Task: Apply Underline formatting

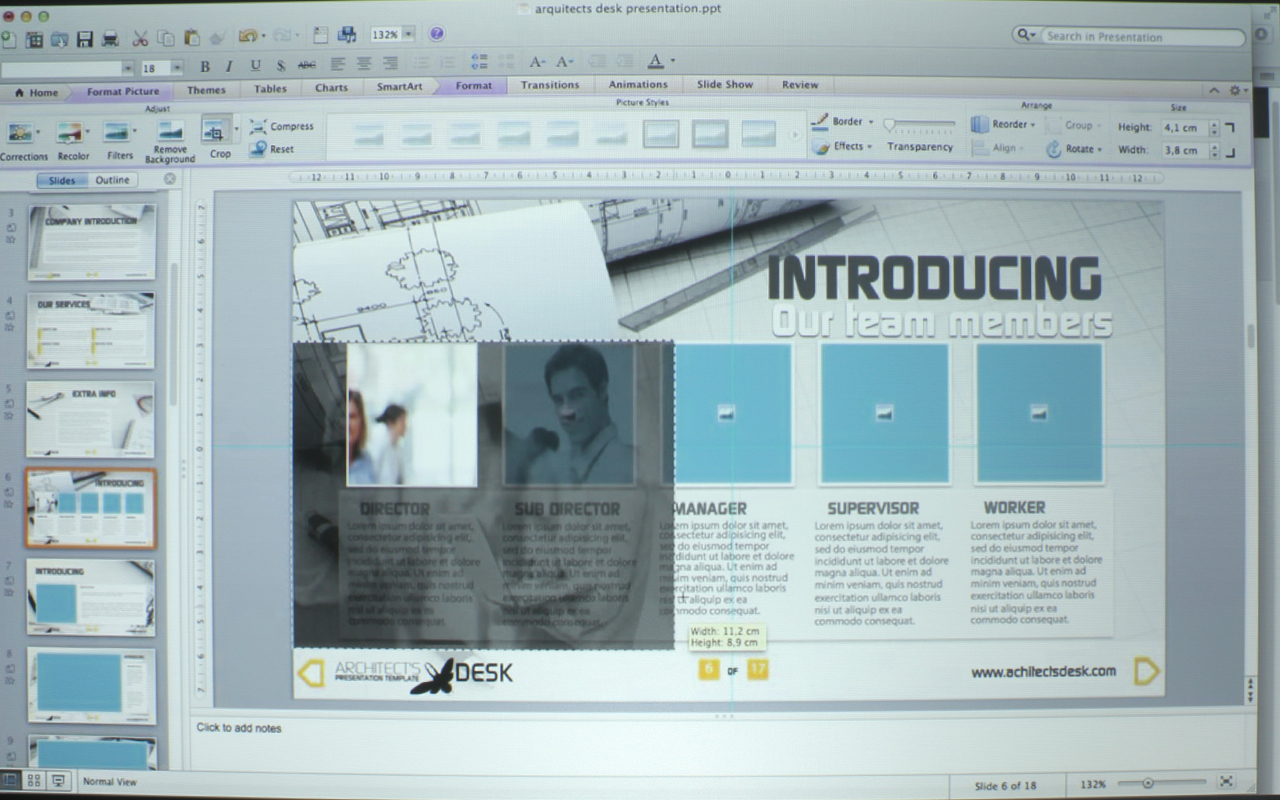Action: pyautogui.click(x=255, y=65)
